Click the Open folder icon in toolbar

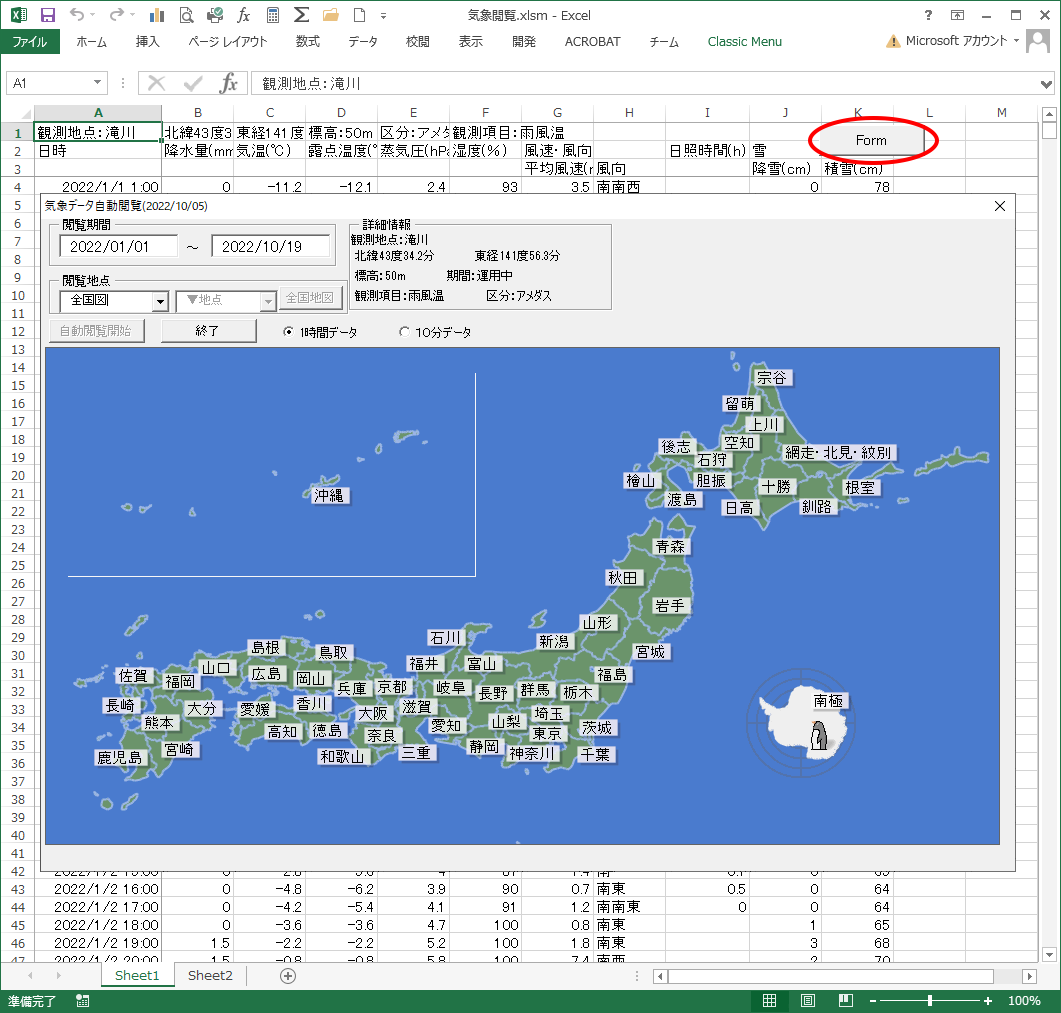click(x=330, y=15)
